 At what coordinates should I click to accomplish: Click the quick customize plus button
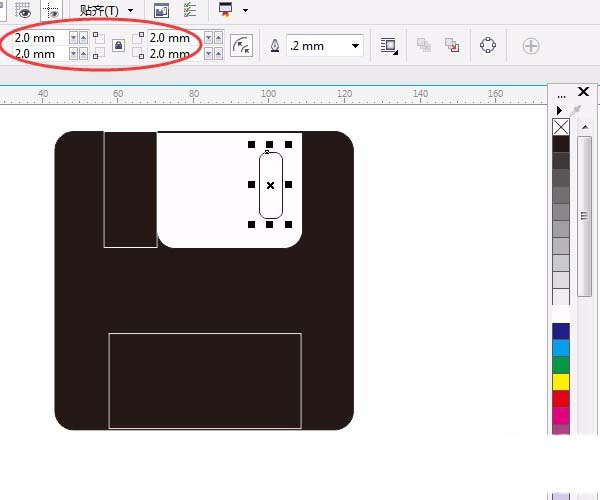click(531, 46)
